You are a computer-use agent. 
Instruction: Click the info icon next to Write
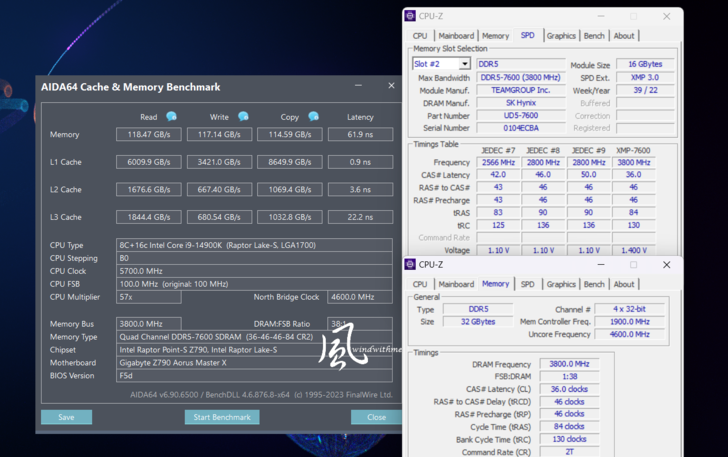point(243,117)
